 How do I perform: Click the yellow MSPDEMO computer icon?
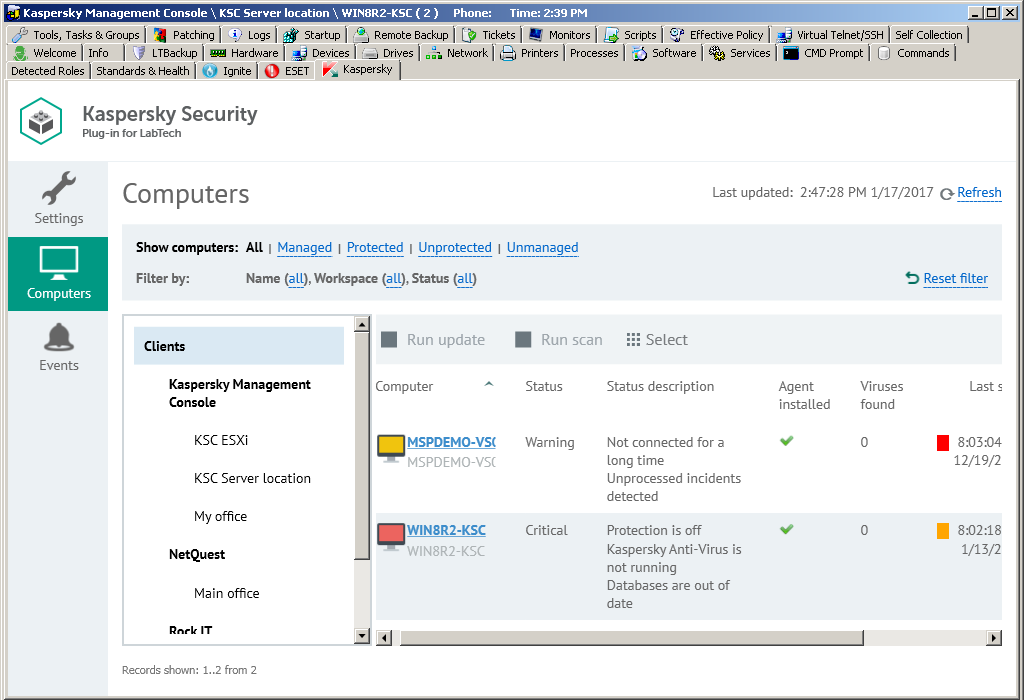coord(390,447)
